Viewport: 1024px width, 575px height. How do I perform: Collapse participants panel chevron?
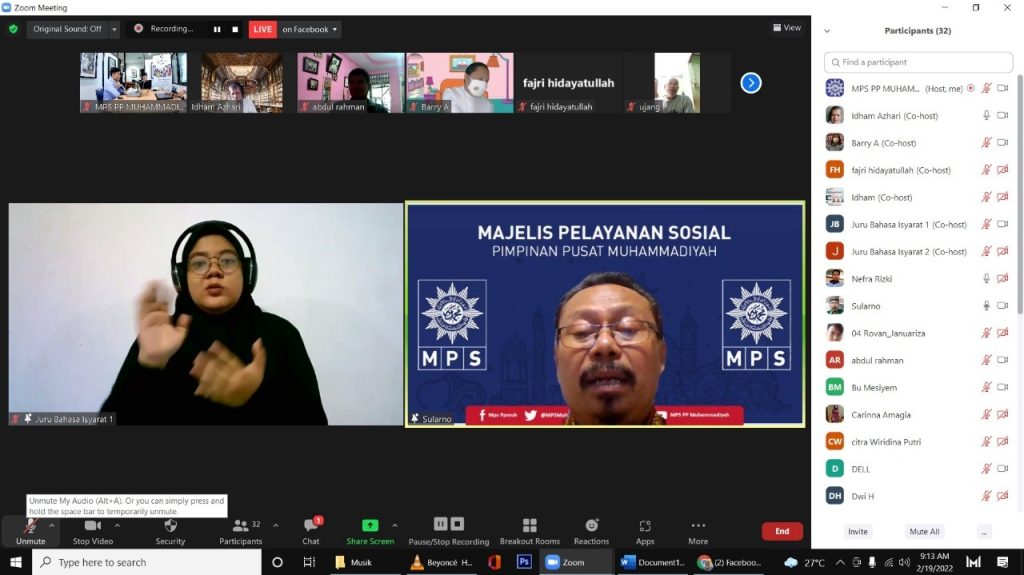tap(827, 31)
